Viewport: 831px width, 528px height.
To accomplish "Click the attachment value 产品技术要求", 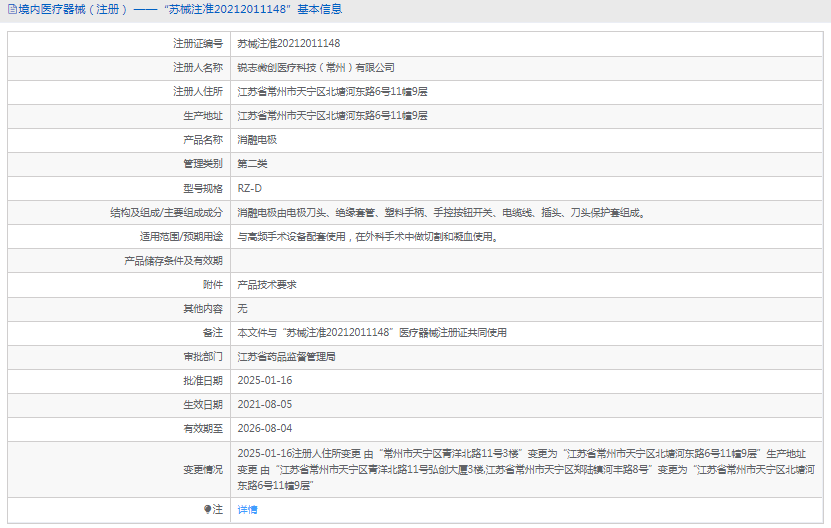I will pos(267,285).
